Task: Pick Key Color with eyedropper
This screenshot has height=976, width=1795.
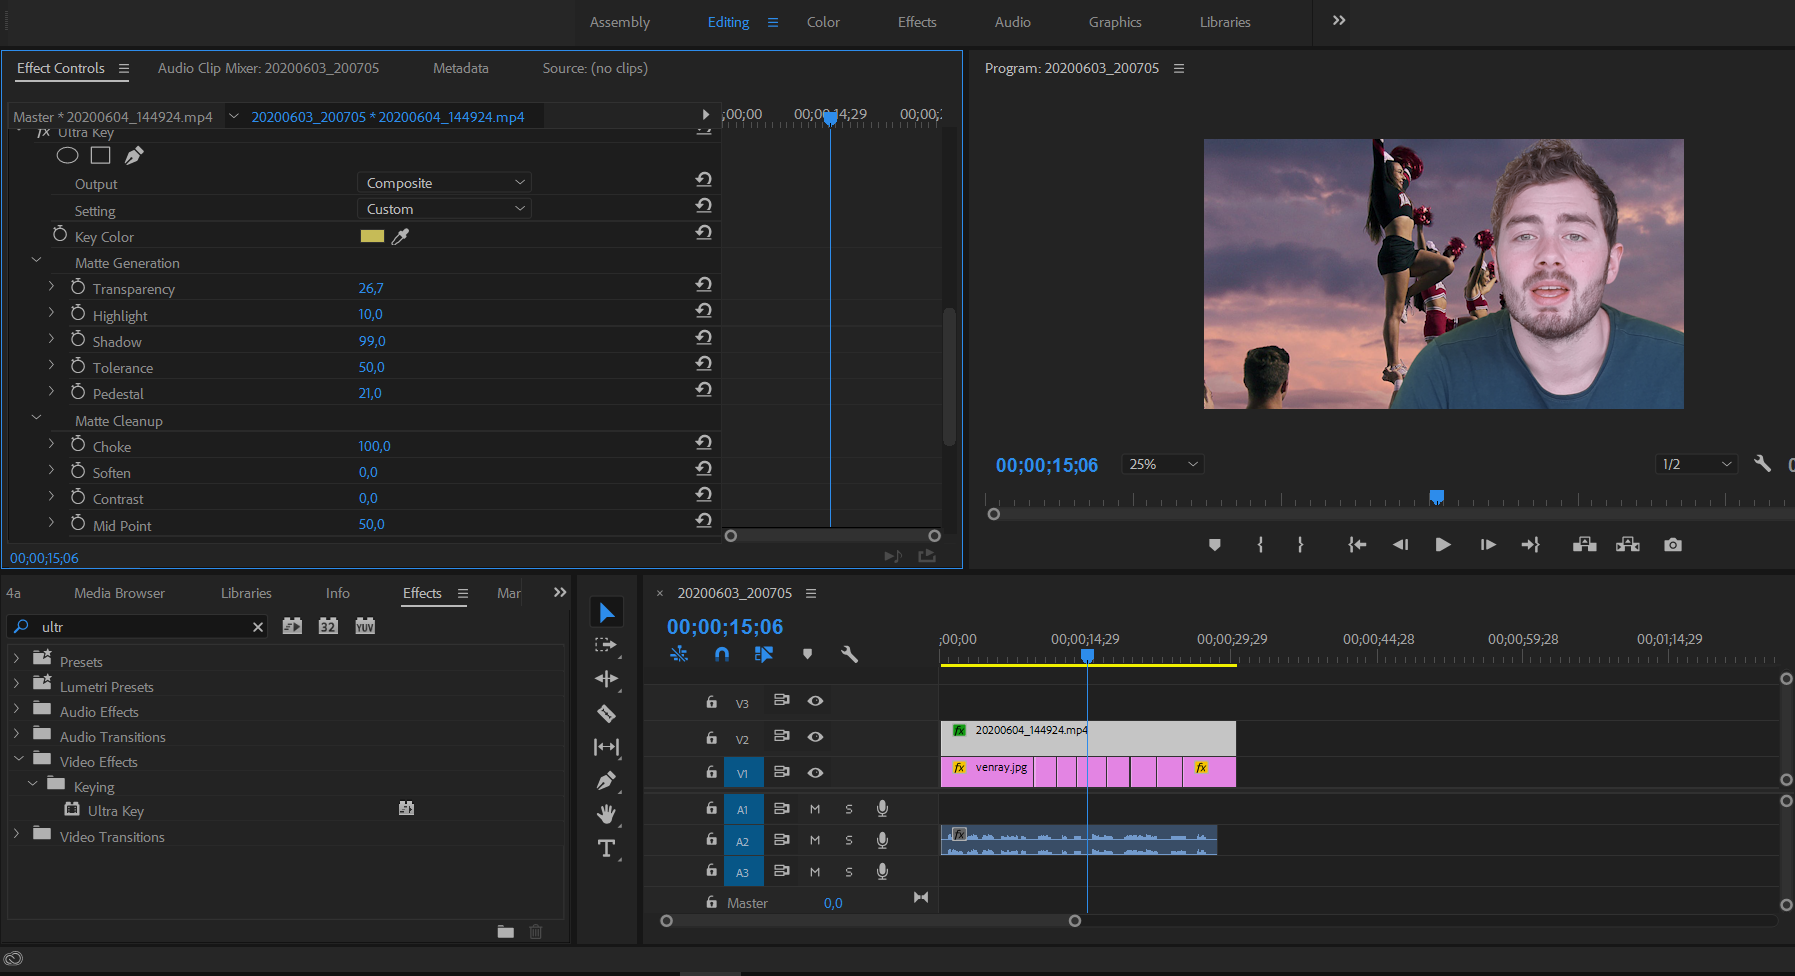Action: pos(400,236)
